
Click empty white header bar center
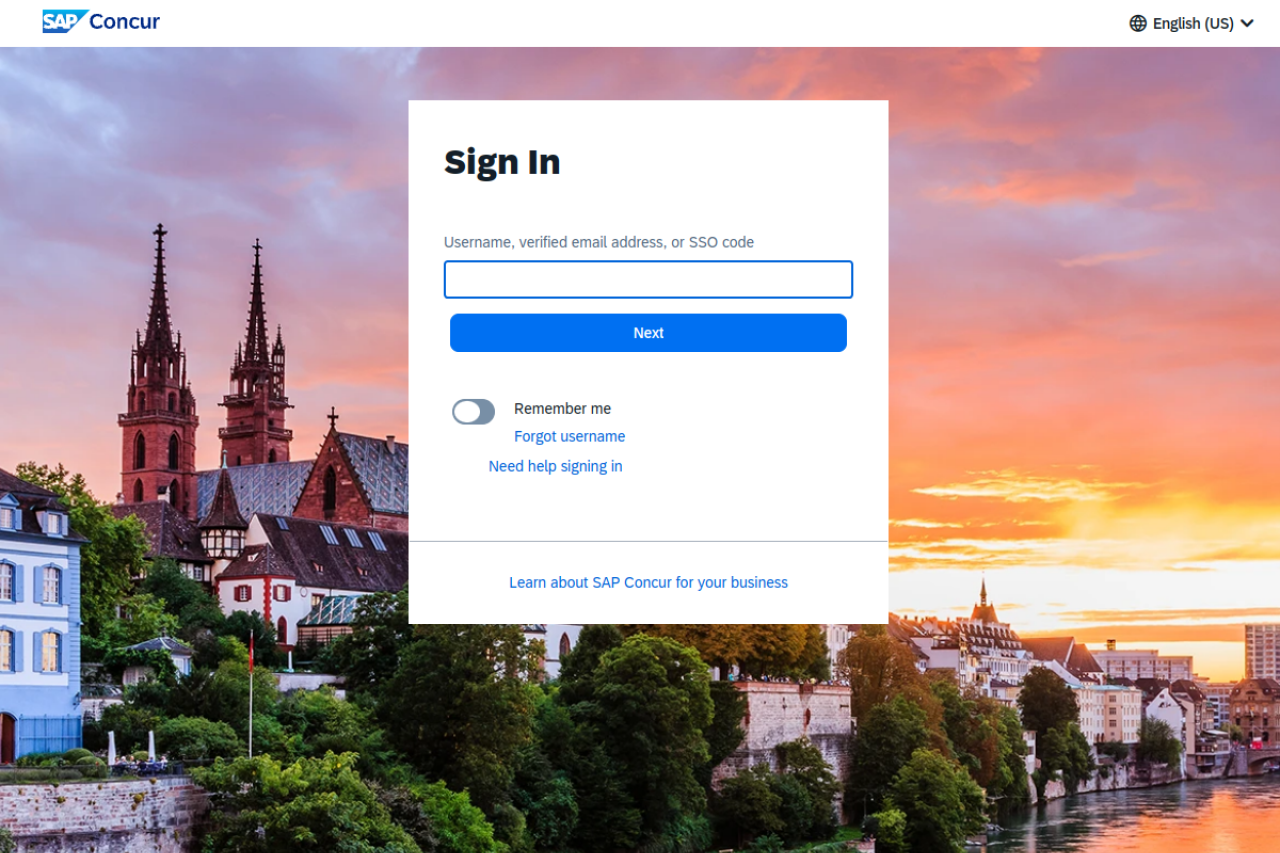[x=640, y=23]
